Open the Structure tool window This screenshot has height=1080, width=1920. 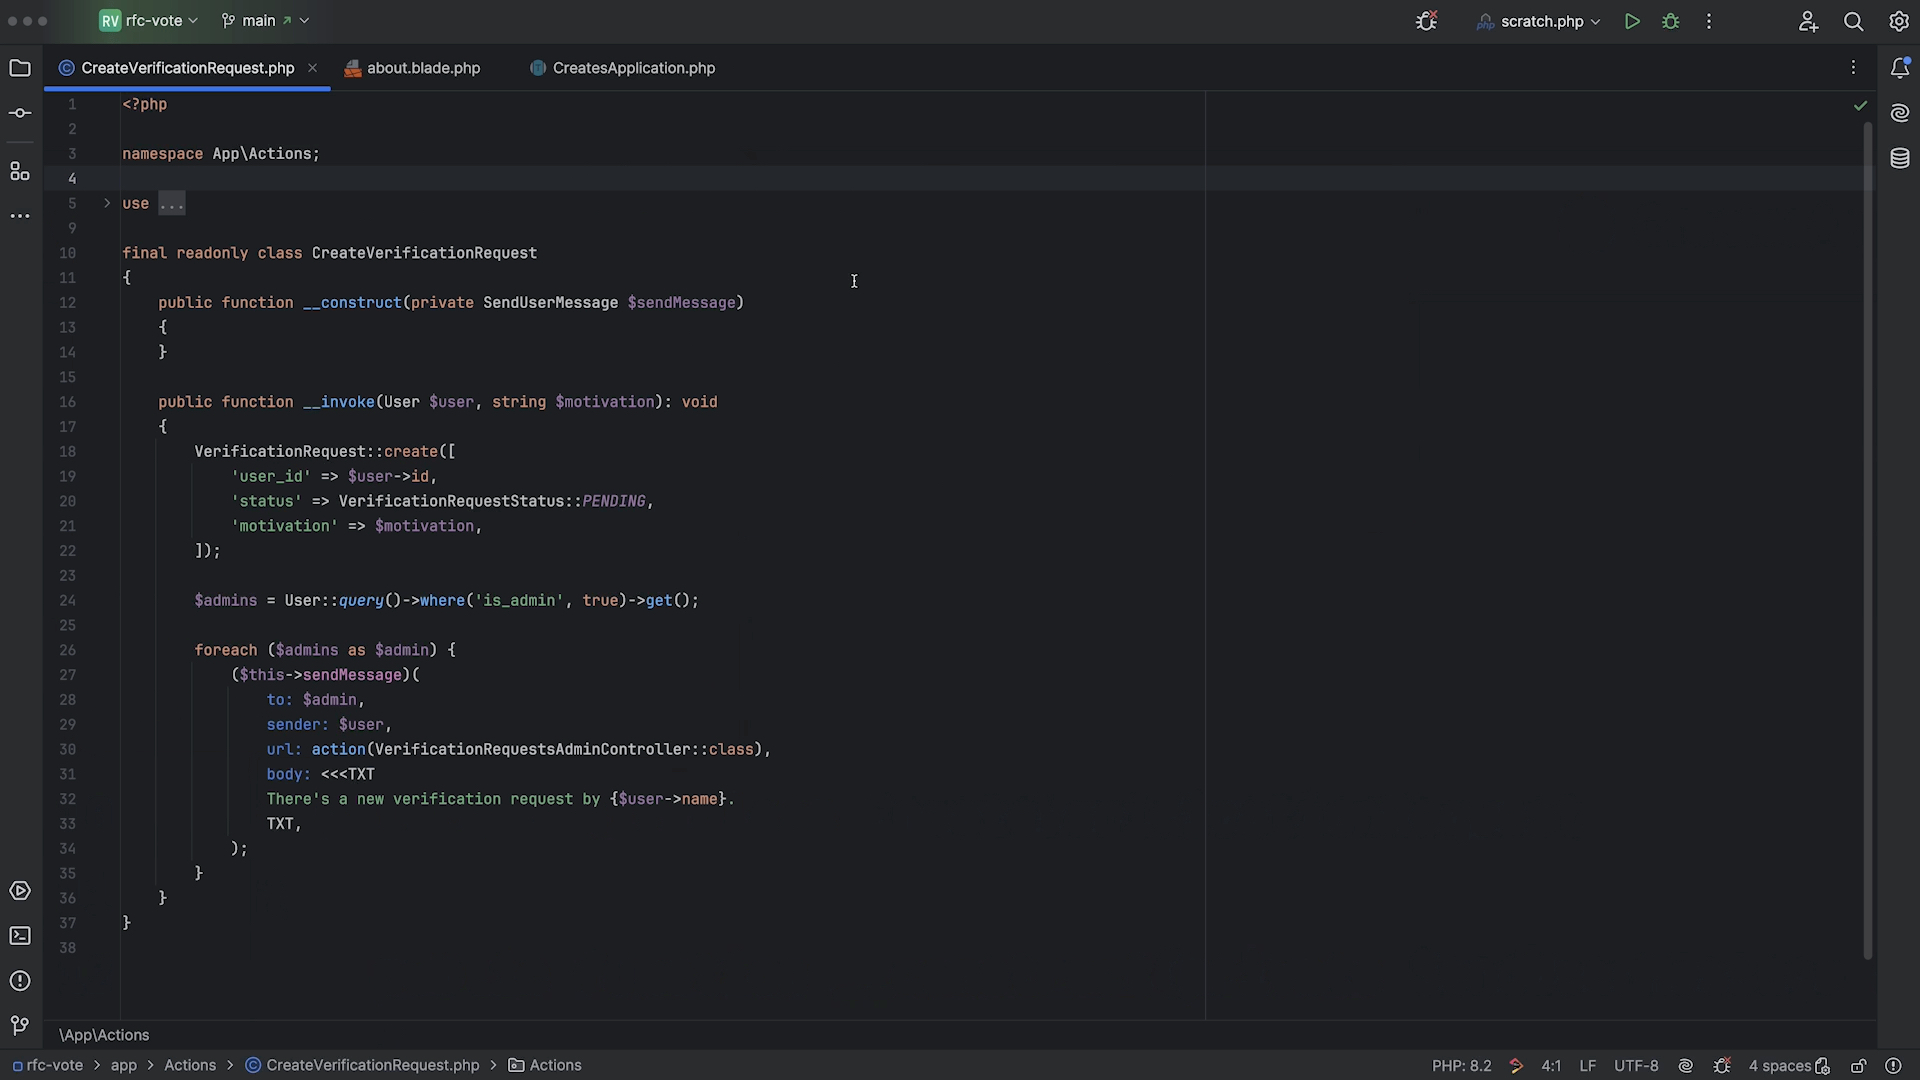point(20,171)
